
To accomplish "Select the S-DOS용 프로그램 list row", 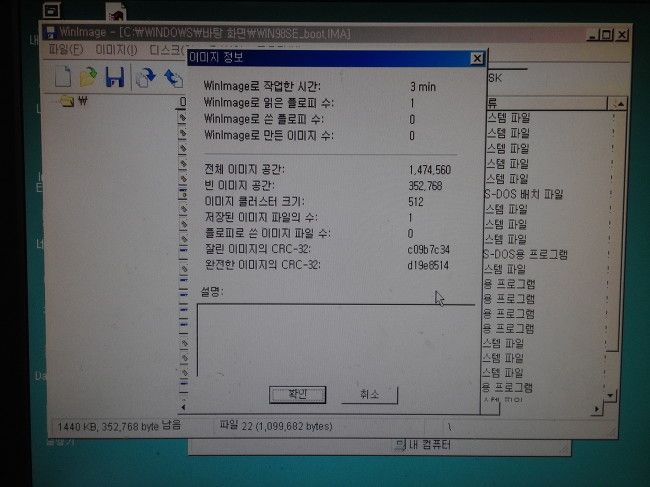I will (x=526, y=254).
